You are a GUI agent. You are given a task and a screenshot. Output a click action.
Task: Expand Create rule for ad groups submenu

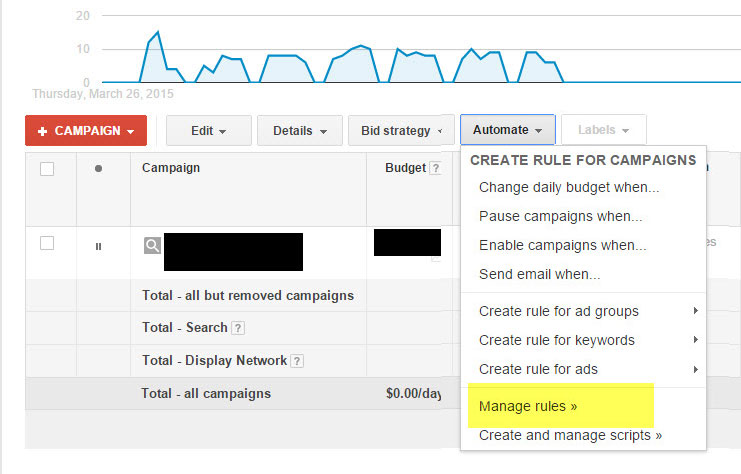point(583,311)
